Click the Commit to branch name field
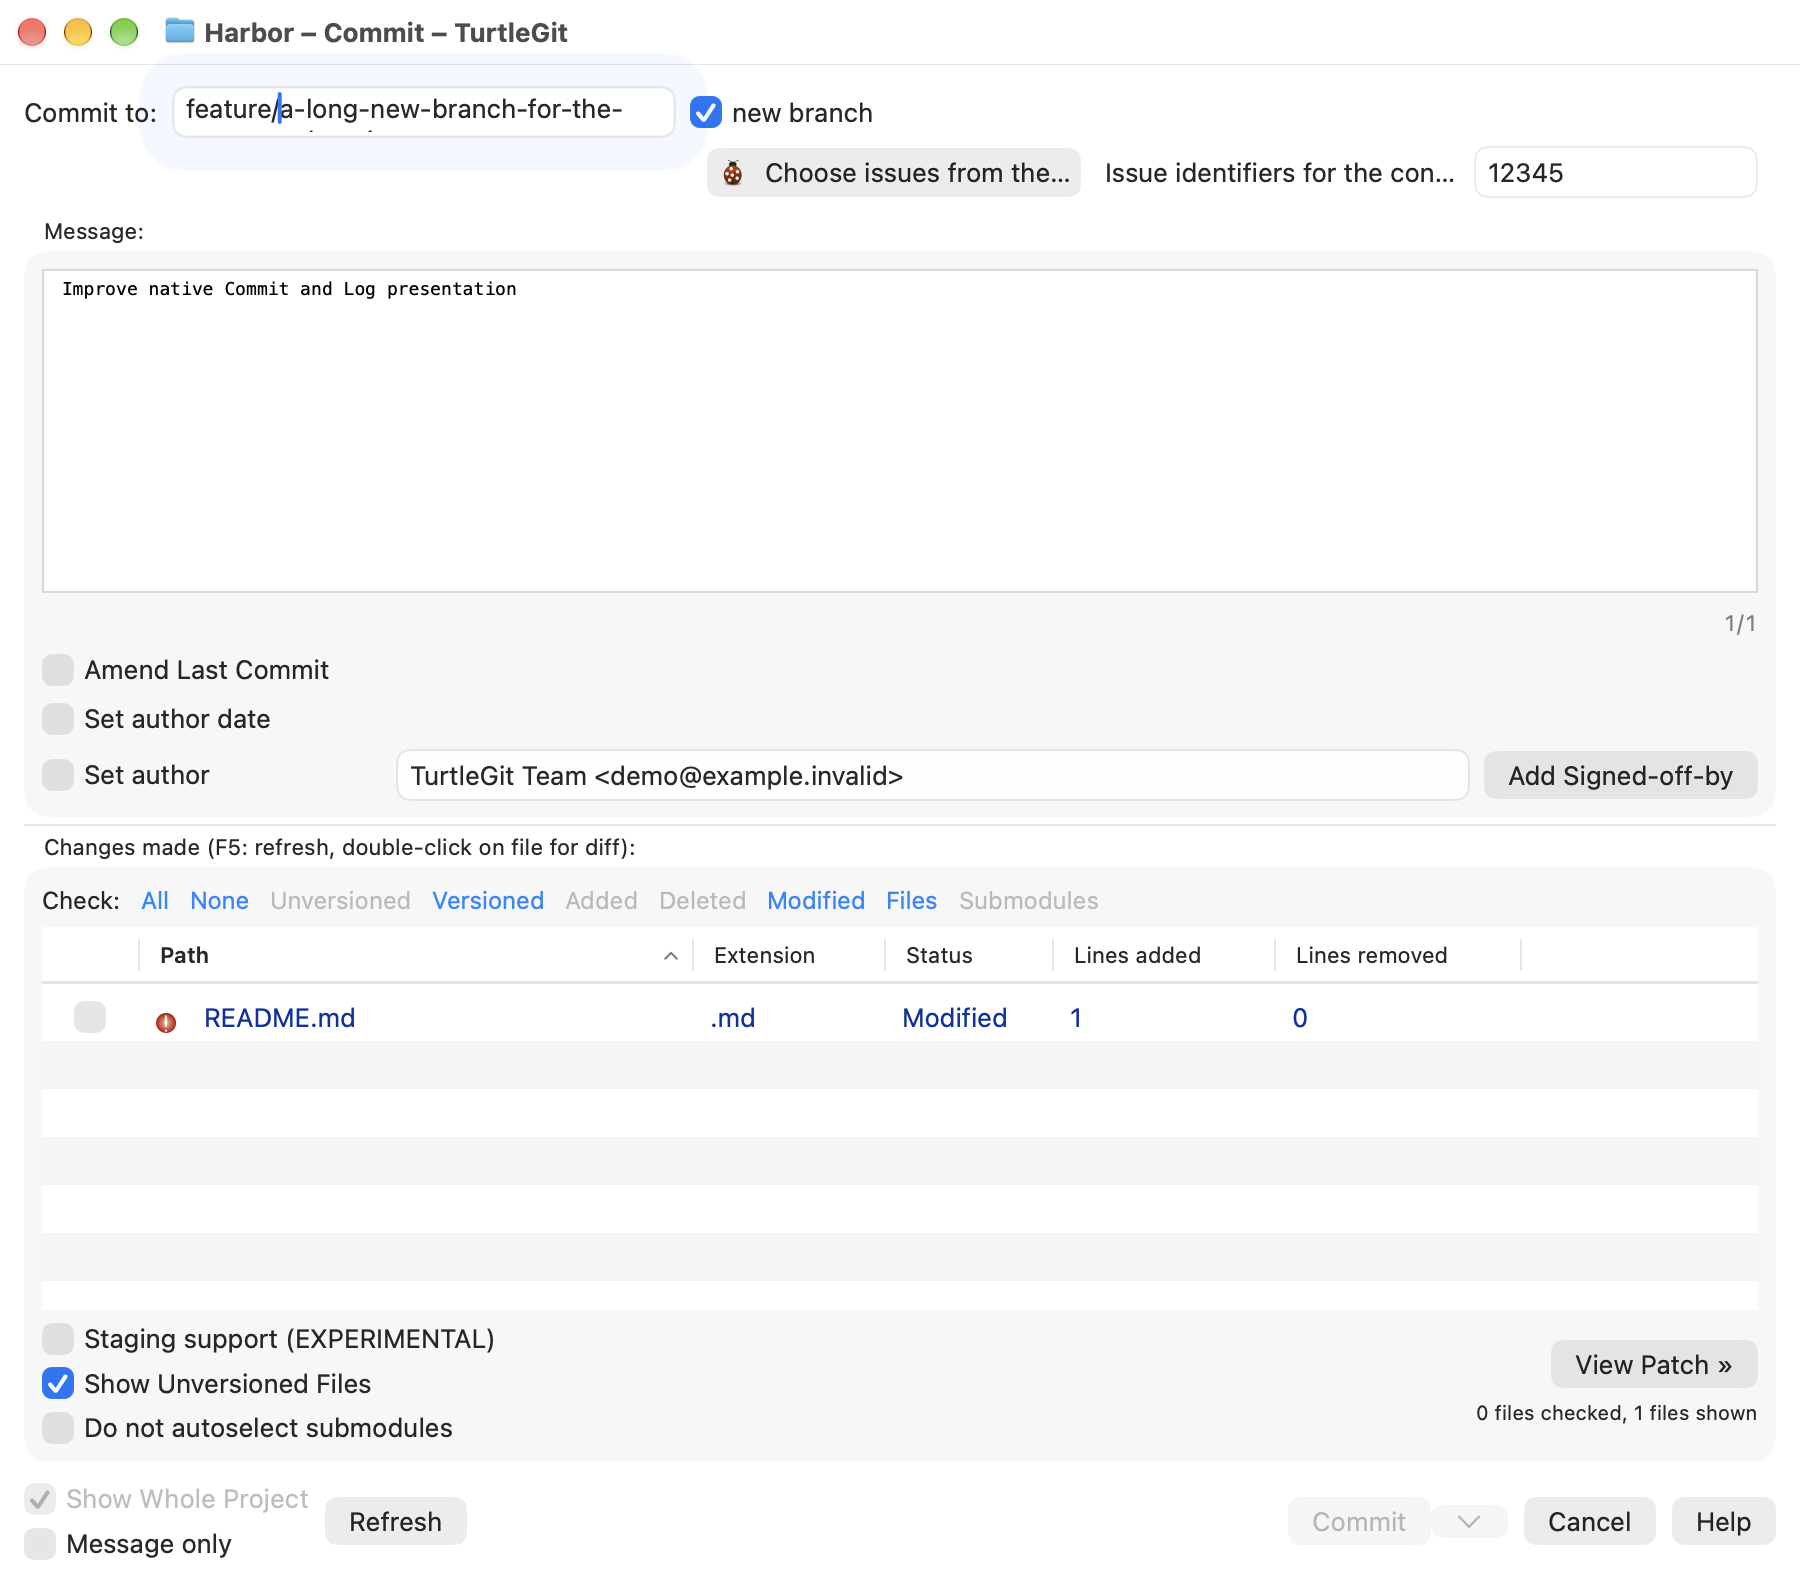Image resolution: width=1800 pixels, height=1584 pixels. coord(424,111)
